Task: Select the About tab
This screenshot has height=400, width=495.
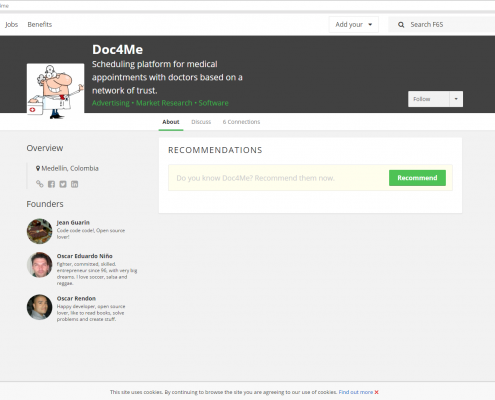Action: [171, 122]
